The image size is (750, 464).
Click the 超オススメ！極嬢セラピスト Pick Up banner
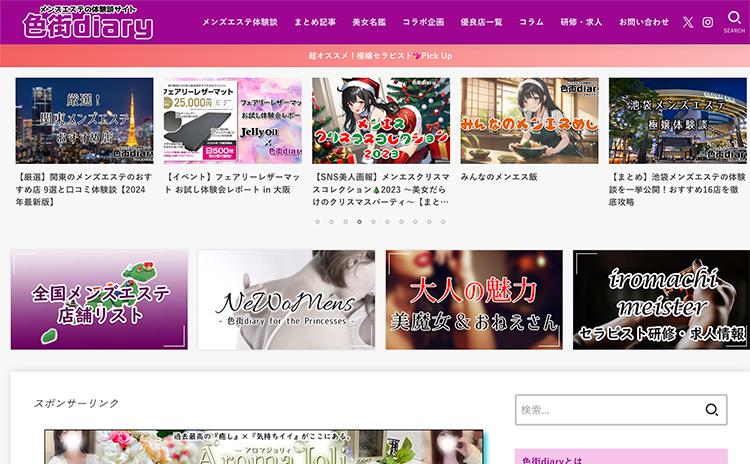tap(375, 55)
